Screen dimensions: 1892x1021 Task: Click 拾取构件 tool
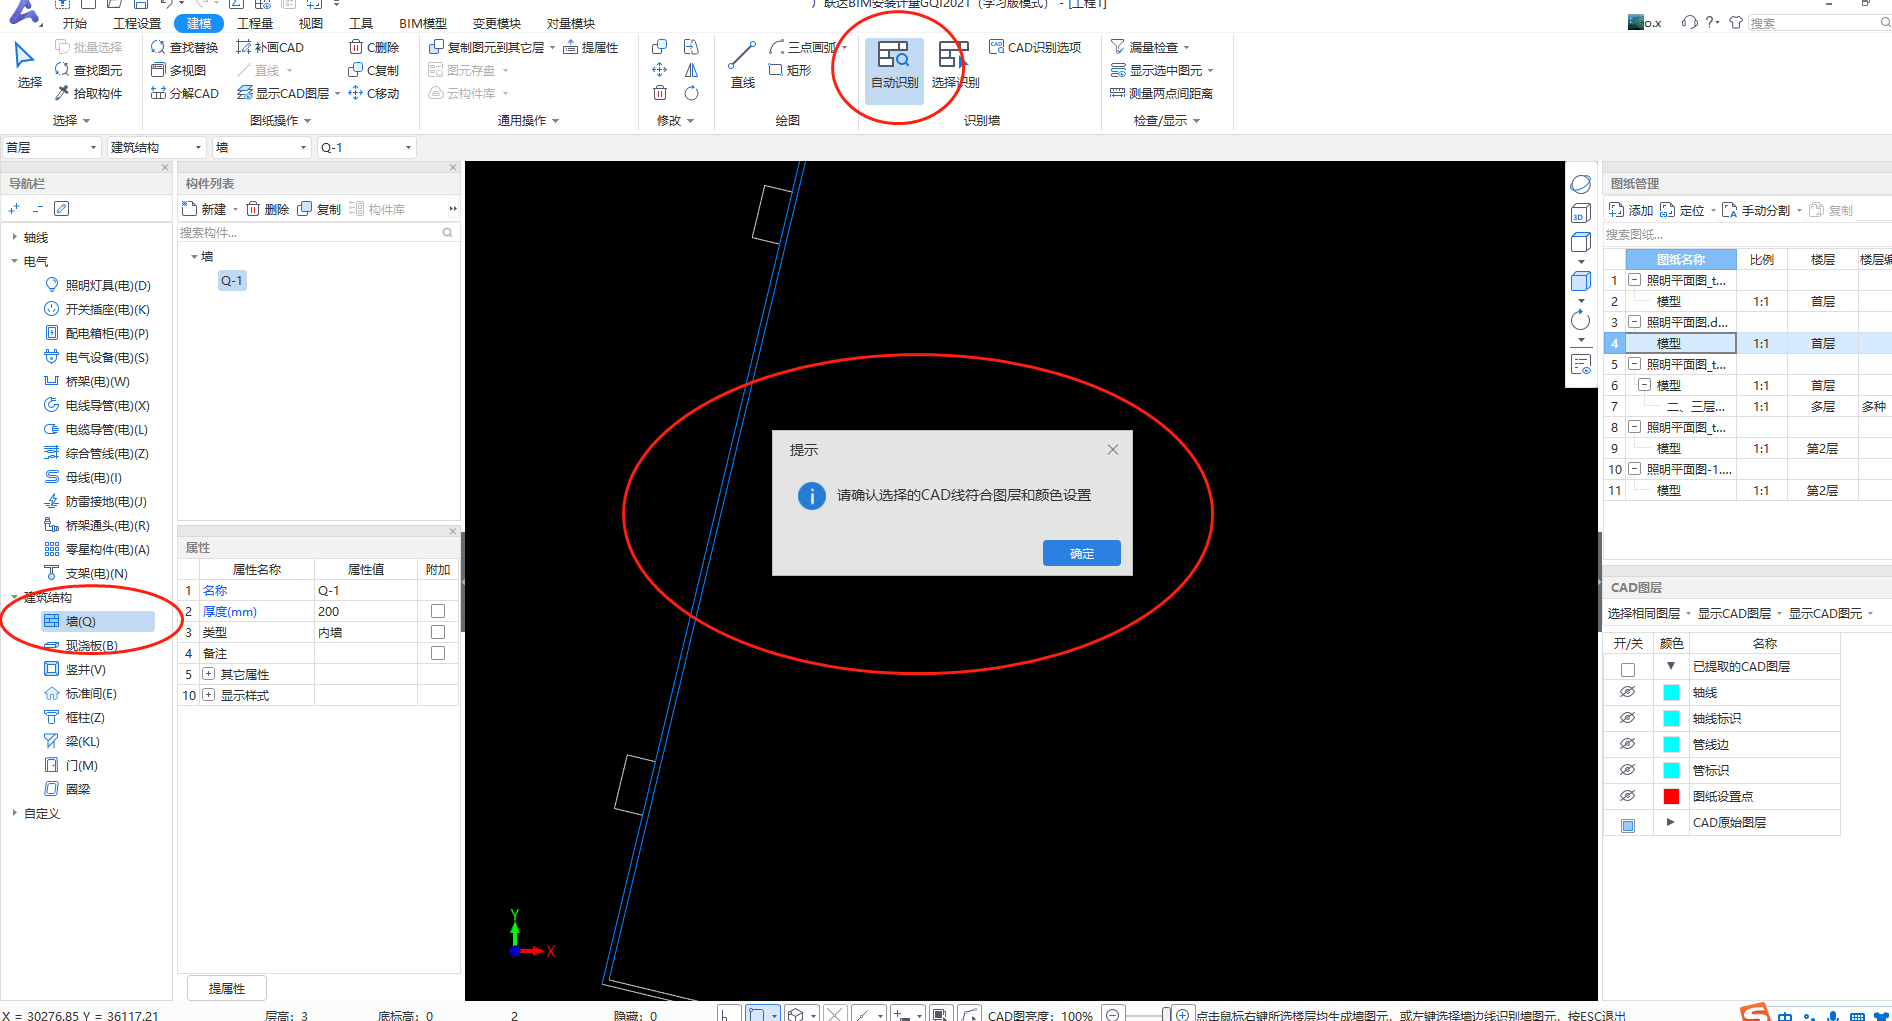point(88,93)
